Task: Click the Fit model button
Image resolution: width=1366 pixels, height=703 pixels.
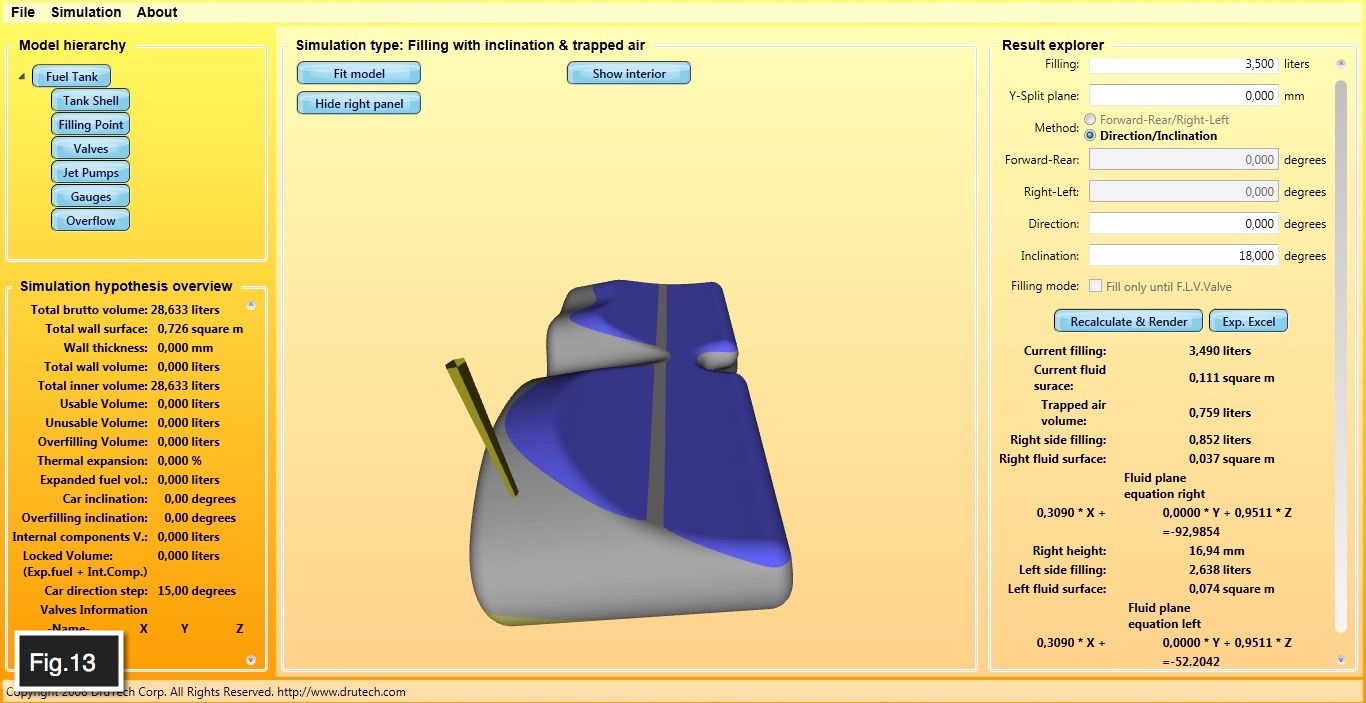Action: 359,74
